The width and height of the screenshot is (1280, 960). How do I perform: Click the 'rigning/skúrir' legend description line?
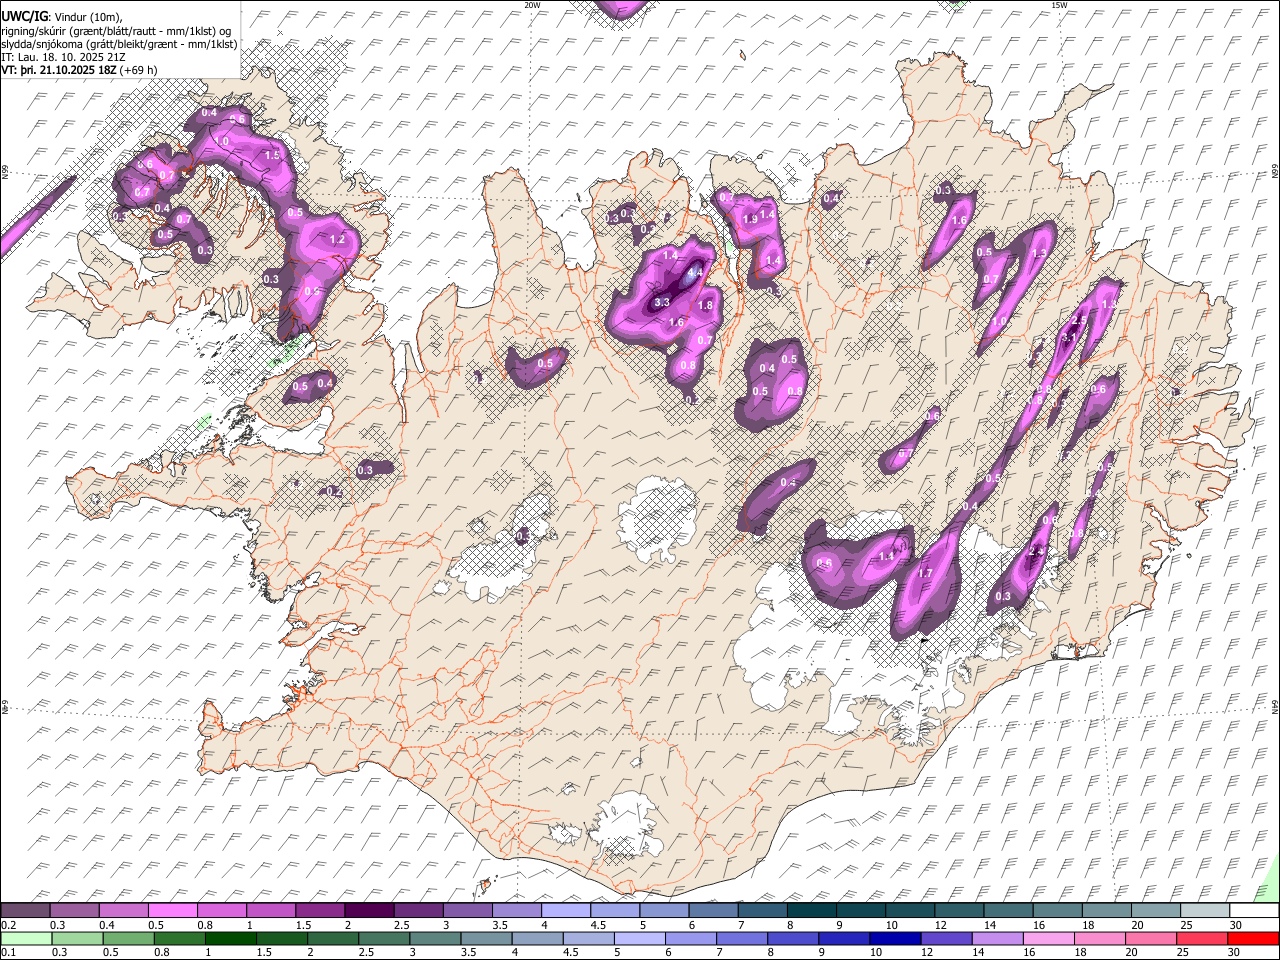[117, 31]
